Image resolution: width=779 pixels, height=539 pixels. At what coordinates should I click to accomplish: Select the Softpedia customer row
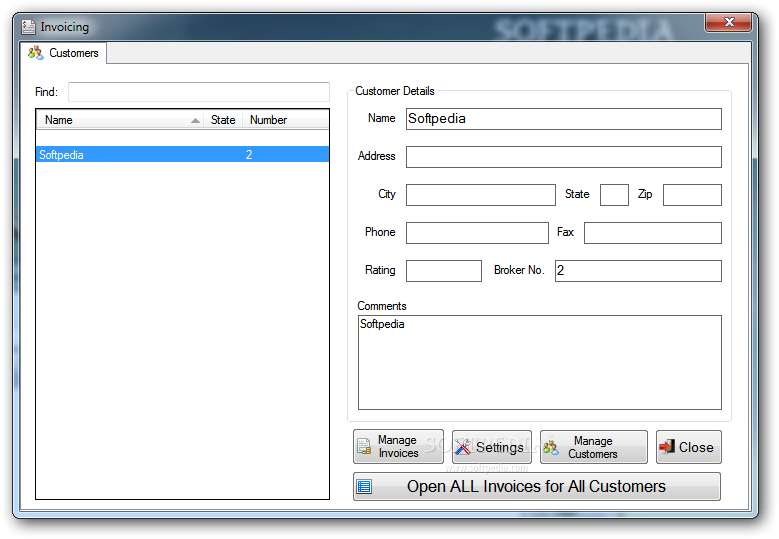pos(182,154)
